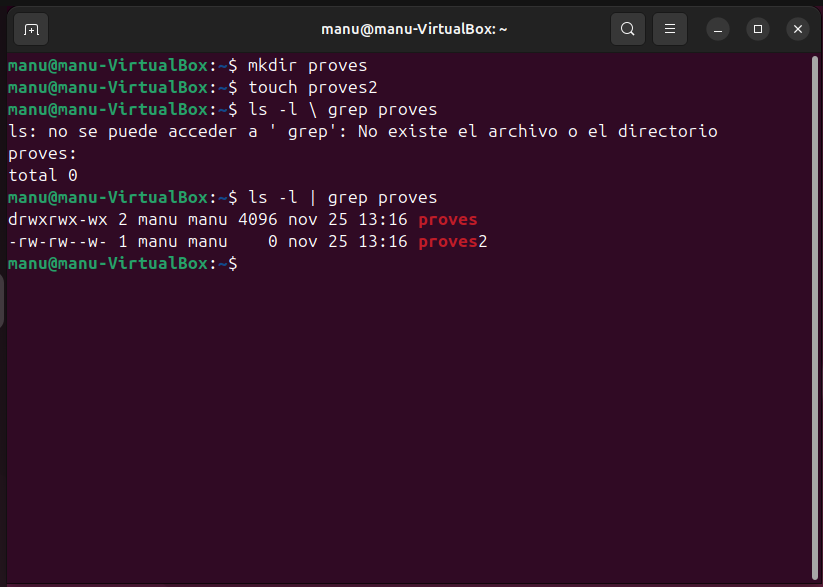Click the 'proves:' output line
The width and height of the screenshot is (823, 587).
click(42, 154)
